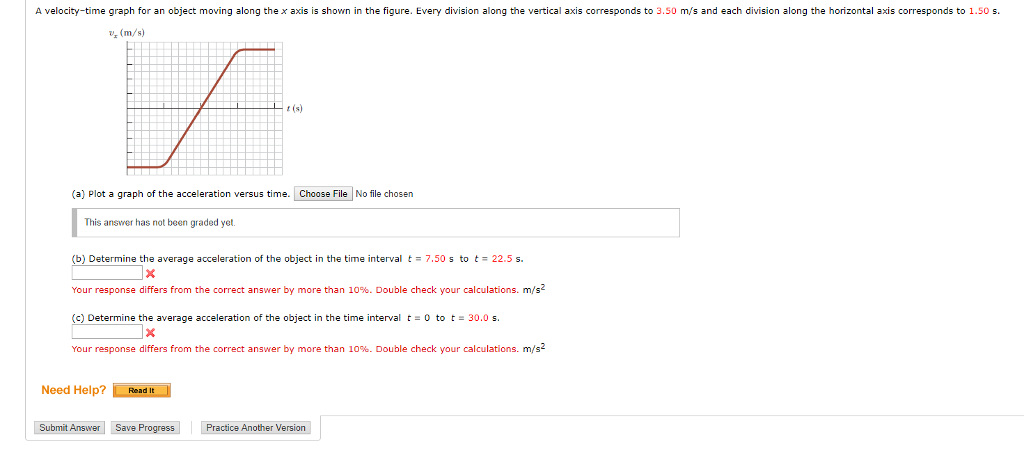Click the Submit Answer button
Image resolution: width=1024 pixels, height=451 pixels.
(69, 428)
